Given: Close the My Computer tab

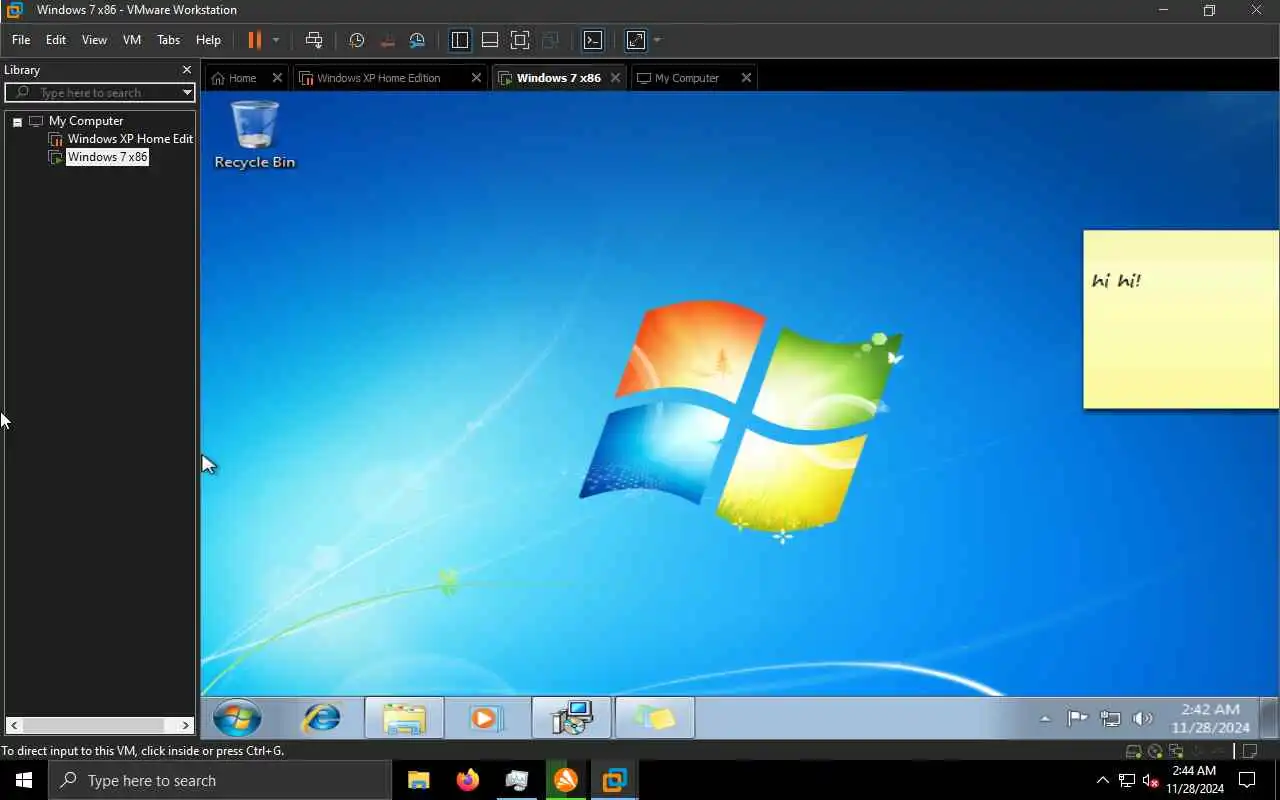Looking at the screenshot, I should point(746,78).
